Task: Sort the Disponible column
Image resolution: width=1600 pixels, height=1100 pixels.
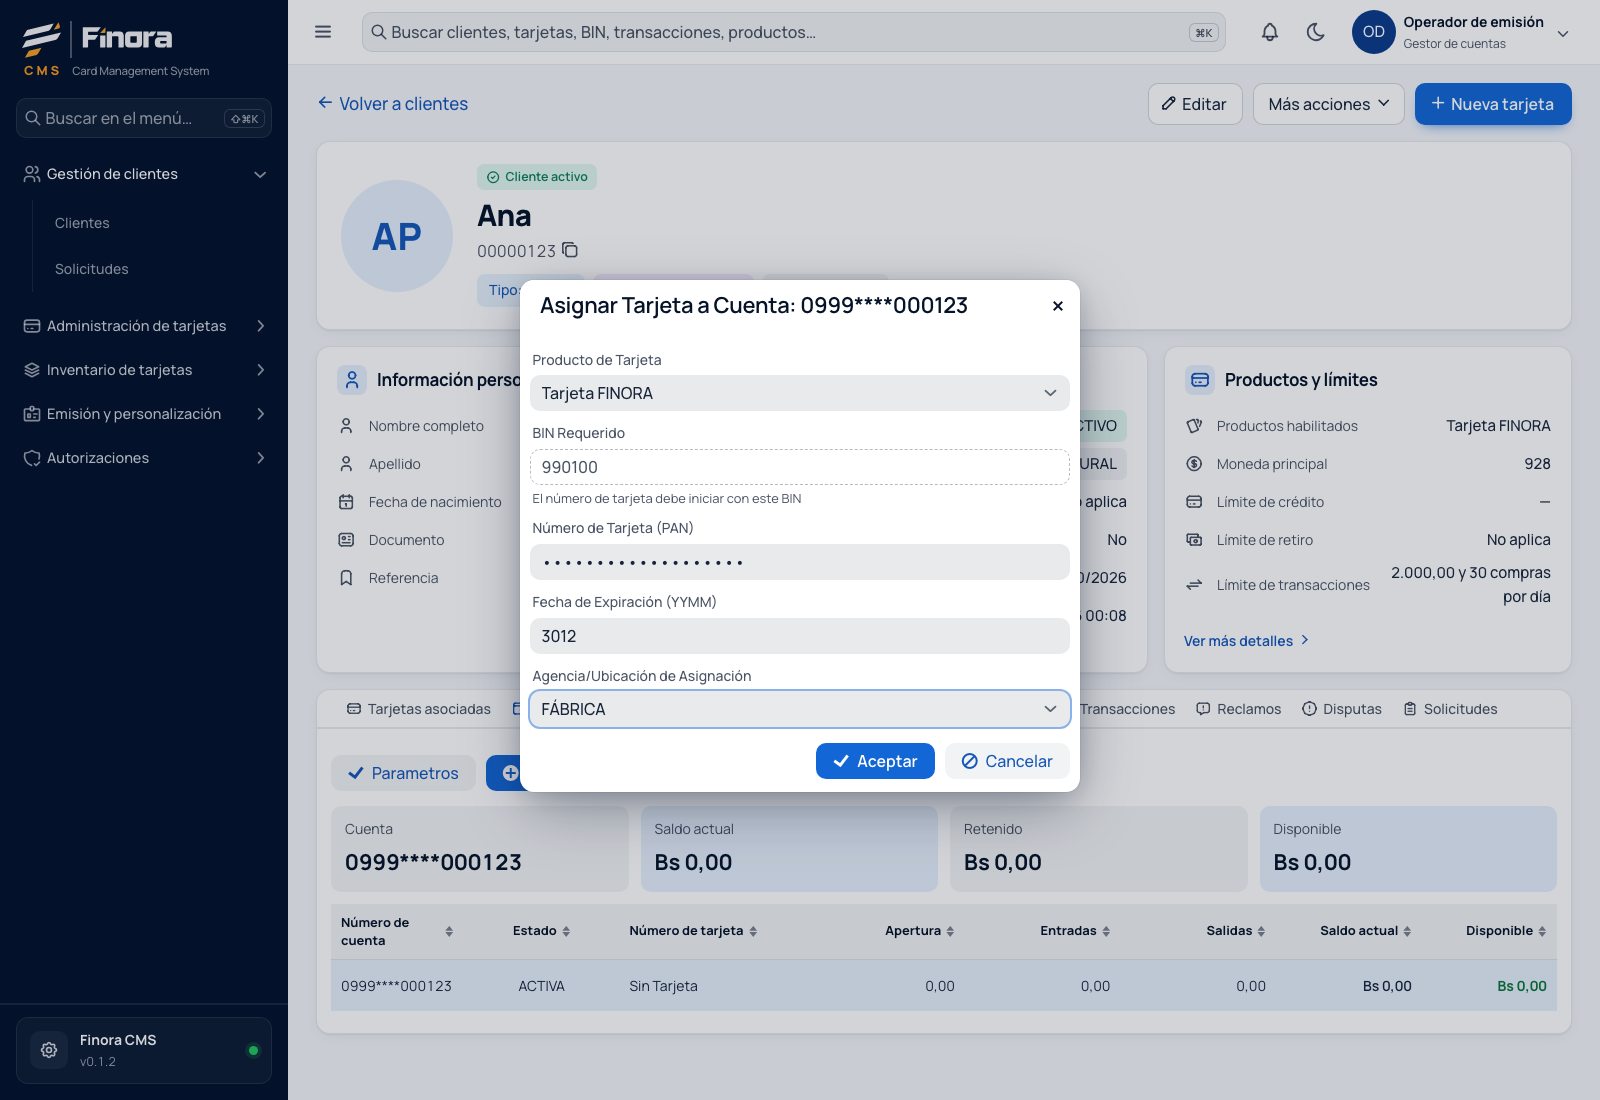Action: [1542, 931]
